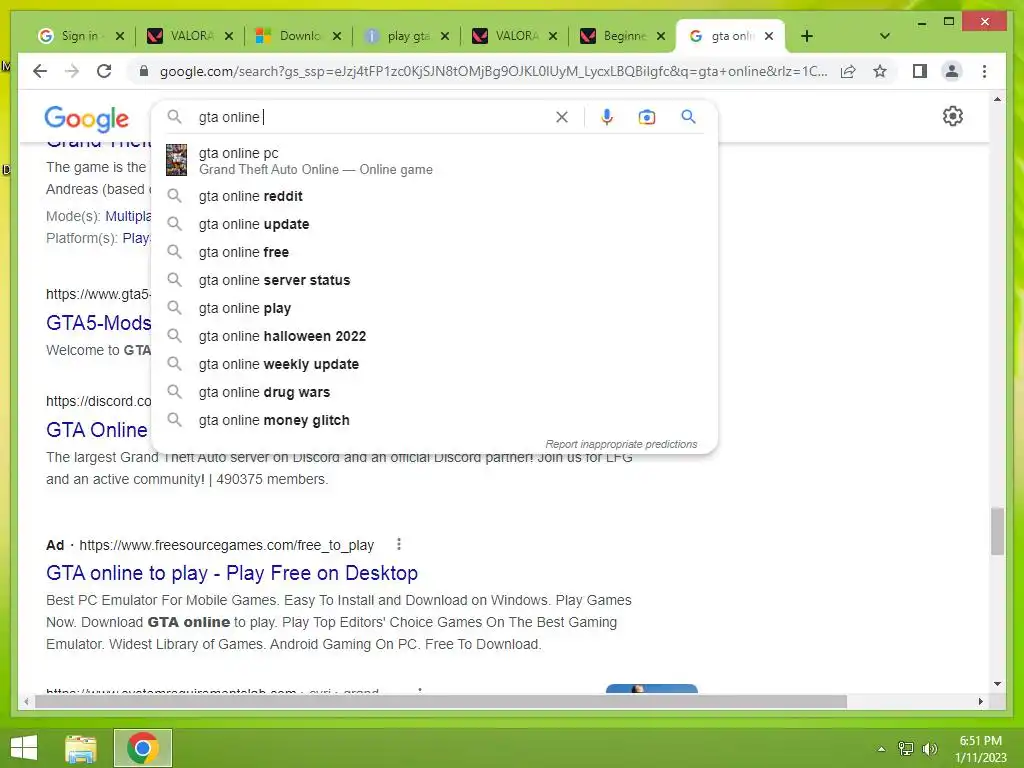This screenshot has width=1024, height=768.
Task: Bookmark this tab with star icon
Action: pyautogui.click(x=880, y=71)
